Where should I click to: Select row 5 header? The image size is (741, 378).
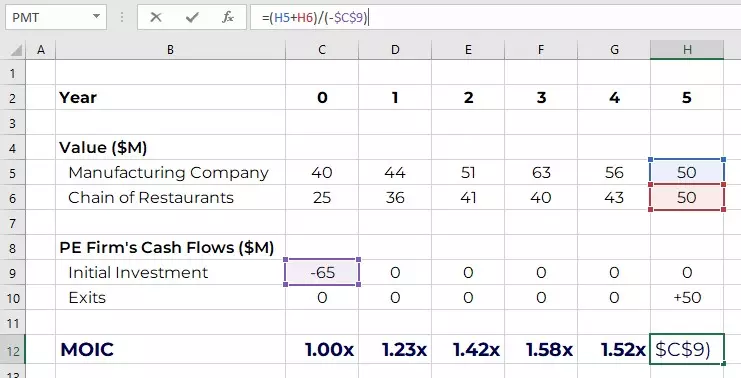(12, 173)
